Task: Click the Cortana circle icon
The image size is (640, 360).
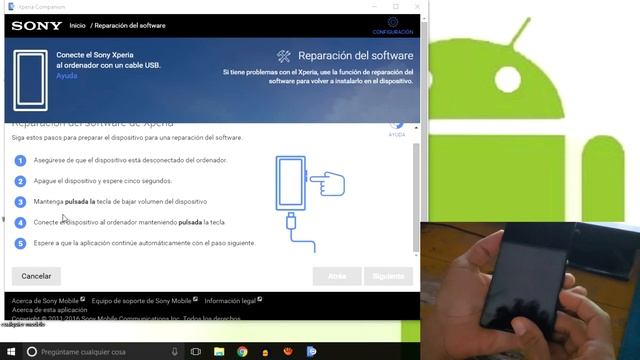Action: click(x=32, y=351)
